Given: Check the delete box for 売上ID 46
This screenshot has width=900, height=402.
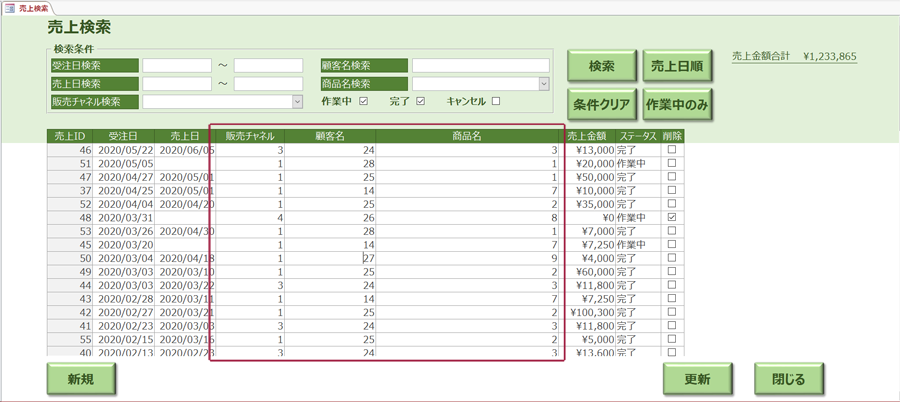Looking at the screenshot, I should (x=672, y=150).
